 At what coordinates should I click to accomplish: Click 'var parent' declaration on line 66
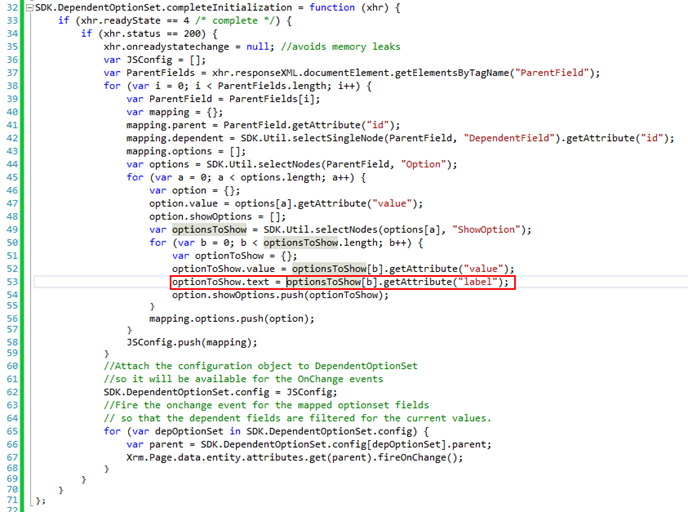155,444
